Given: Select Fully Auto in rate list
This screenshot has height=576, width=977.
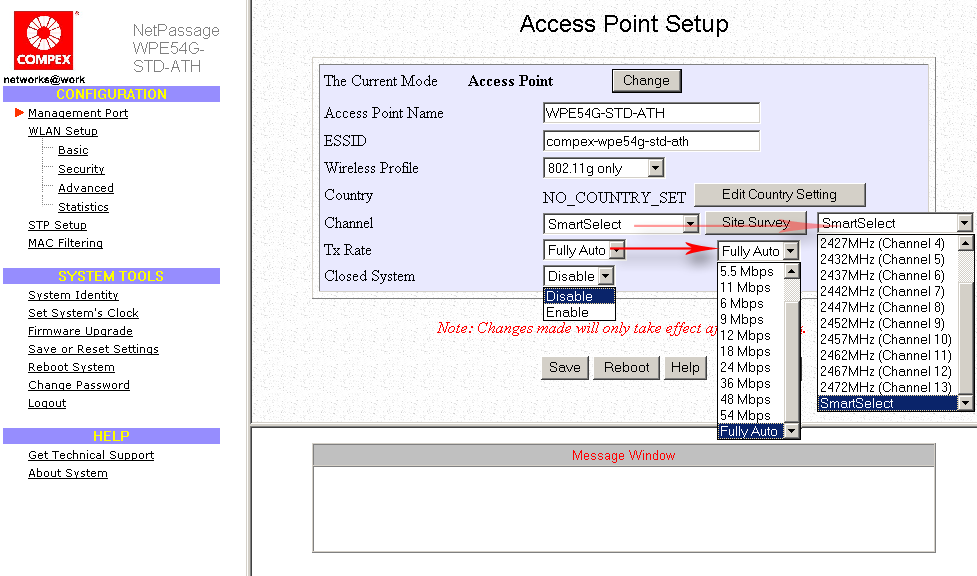Looking at the screenshot, I should point(751,431).
